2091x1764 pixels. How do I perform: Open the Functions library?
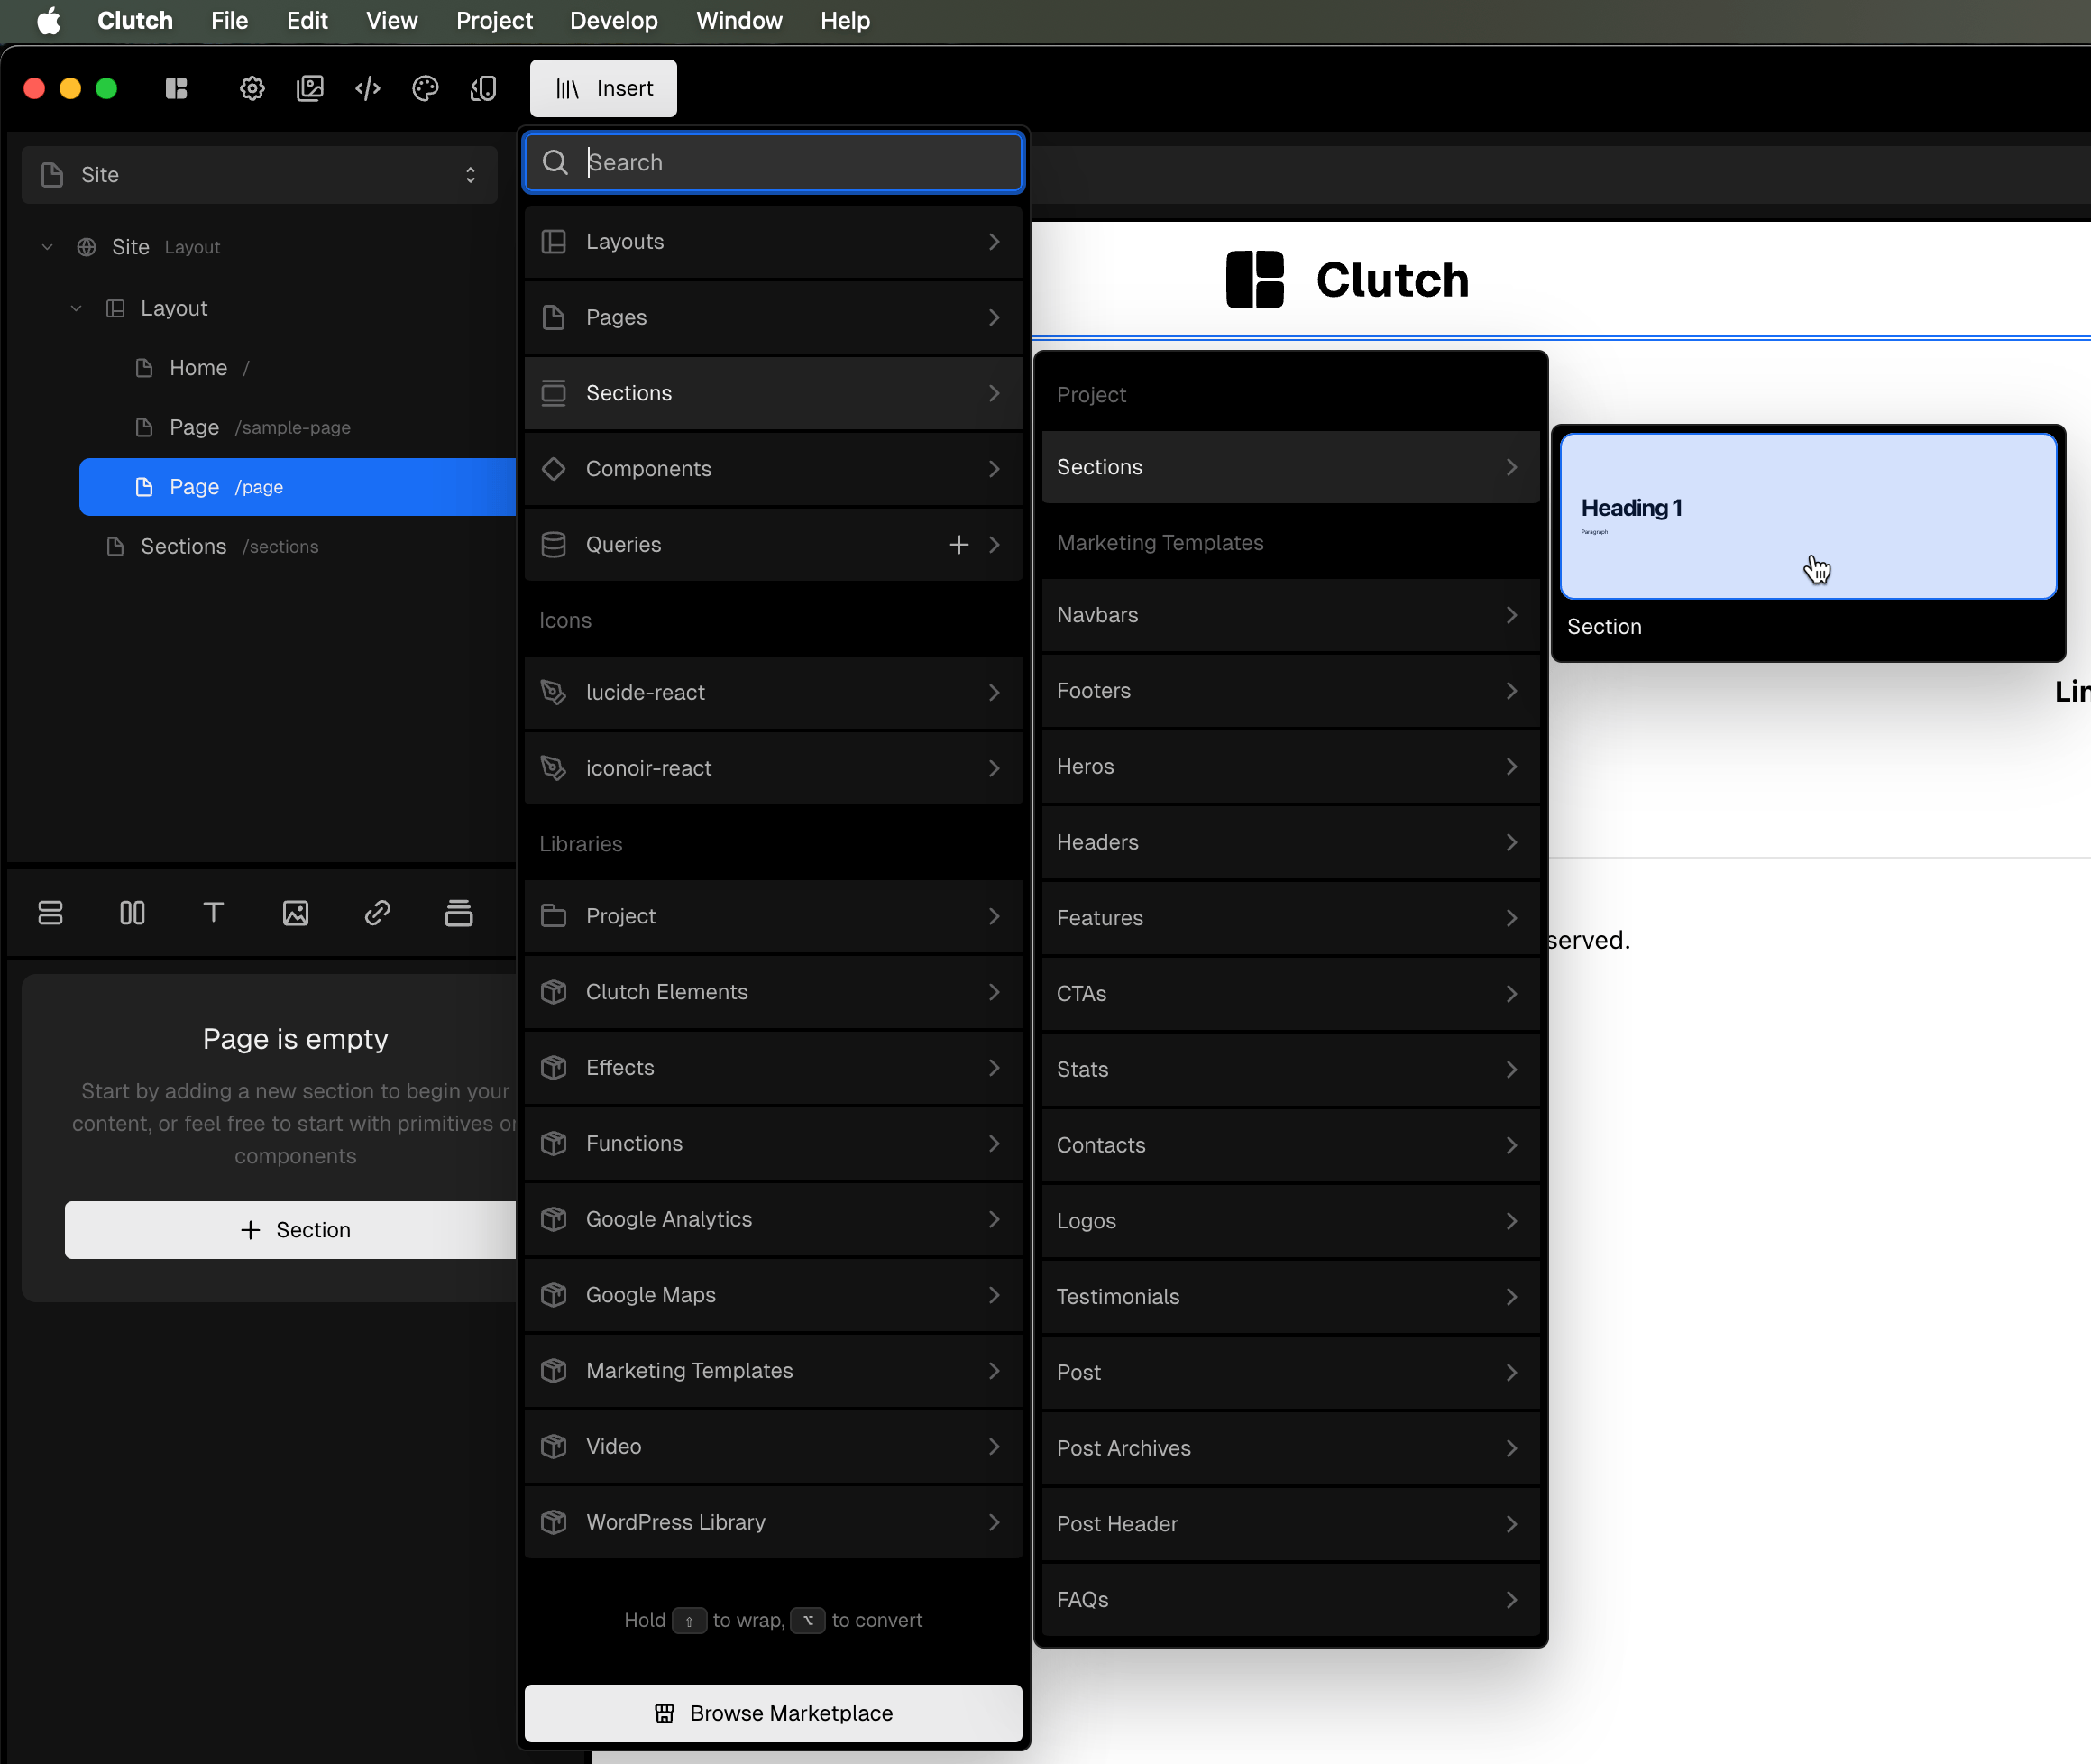tap(773, 1143)
